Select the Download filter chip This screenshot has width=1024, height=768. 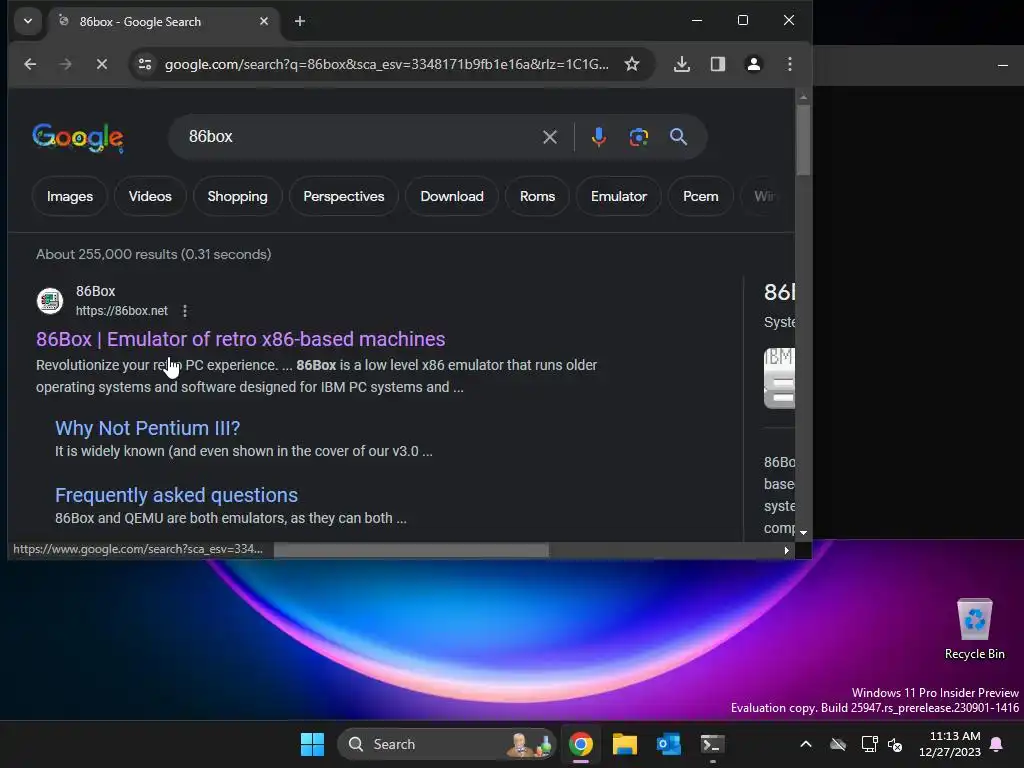click(x=452, y=196)
